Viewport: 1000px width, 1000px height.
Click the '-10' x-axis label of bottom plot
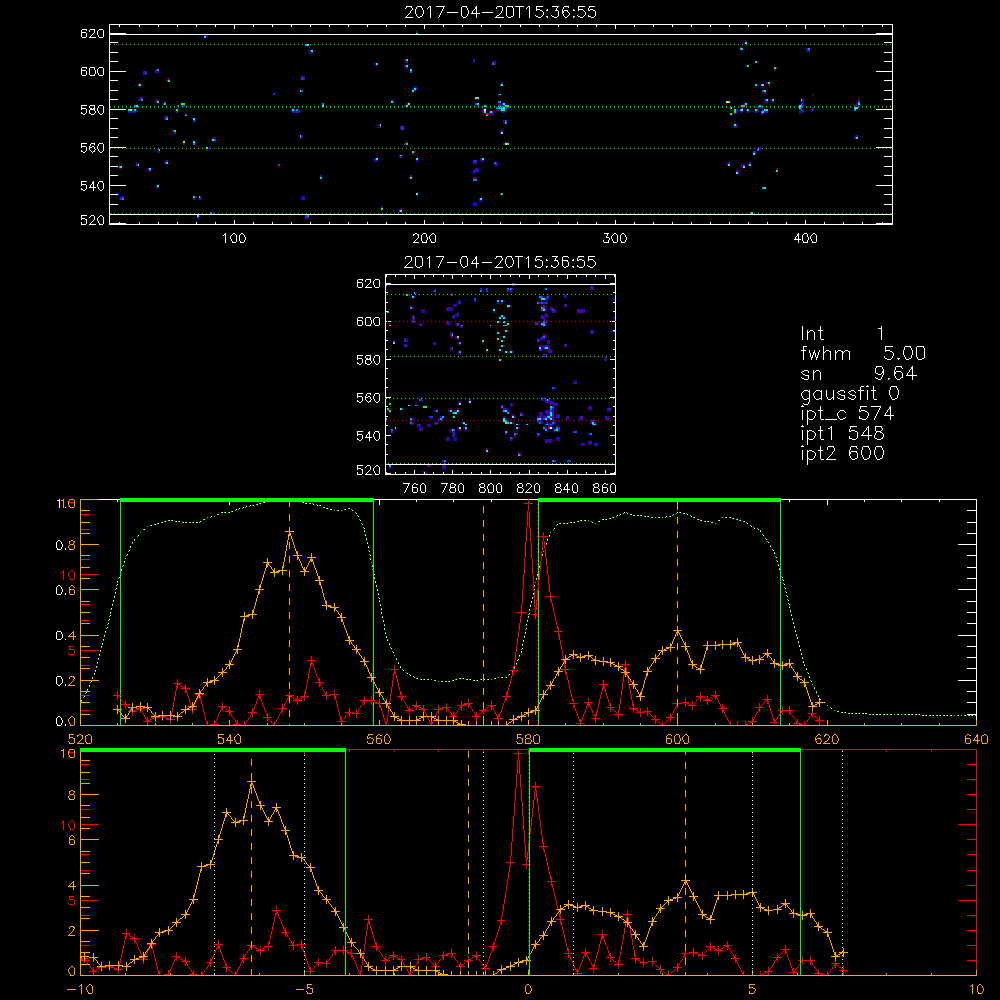click(x=80, y=989)
